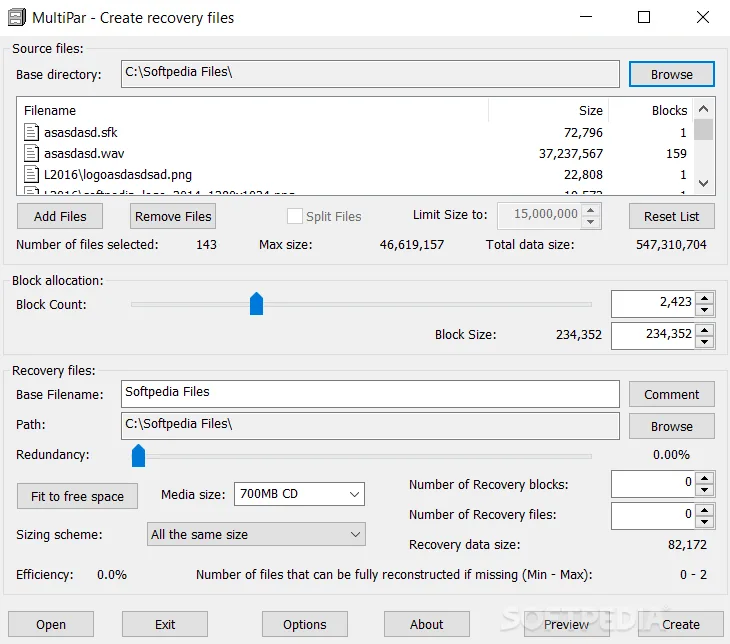Click the Remove Files button
730x644 pixels.
pos(173,217)
